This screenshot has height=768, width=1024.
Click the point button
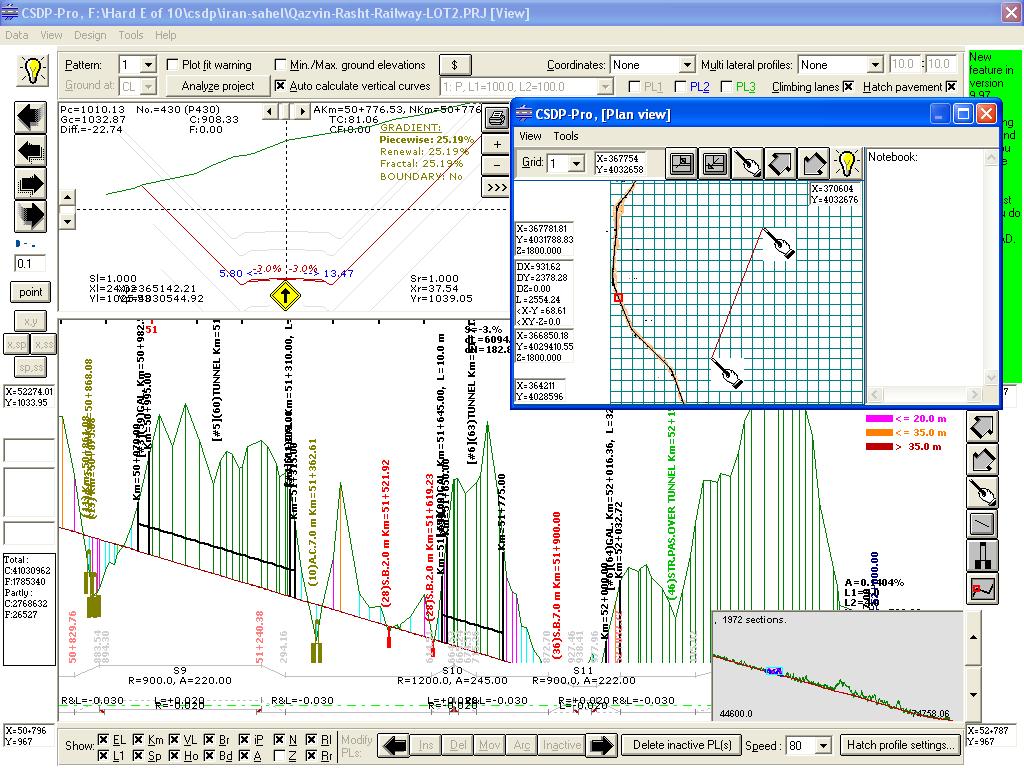pos(30,292)
